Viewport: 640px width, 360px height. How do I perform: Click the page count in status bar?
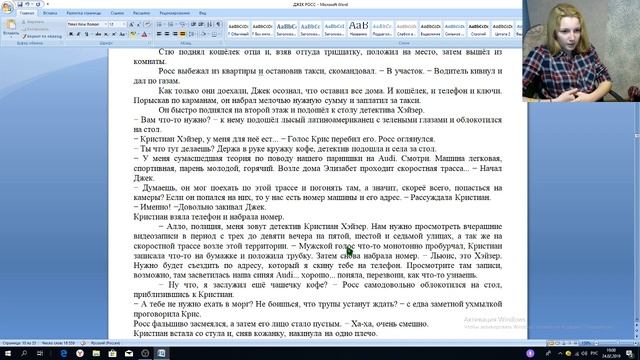pyautogui.click(x=19, y=343)
